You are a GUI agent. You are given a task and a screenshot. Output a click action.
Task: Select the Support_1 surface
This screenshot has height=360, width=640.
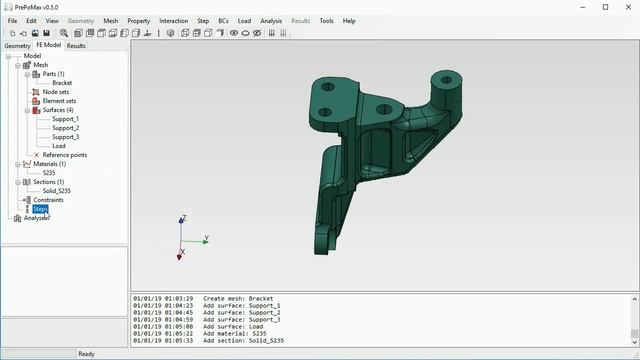[65, 119]
